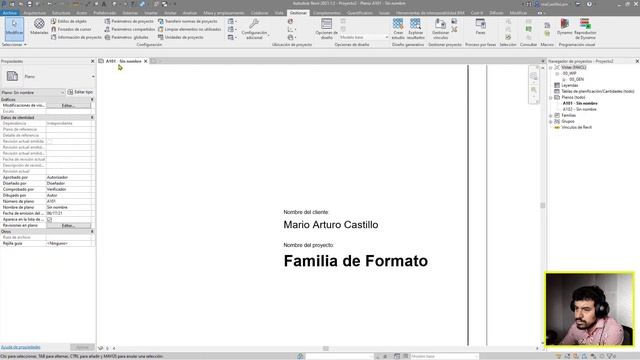Collapse the Vistas node in project browser

tap(551, 67)
